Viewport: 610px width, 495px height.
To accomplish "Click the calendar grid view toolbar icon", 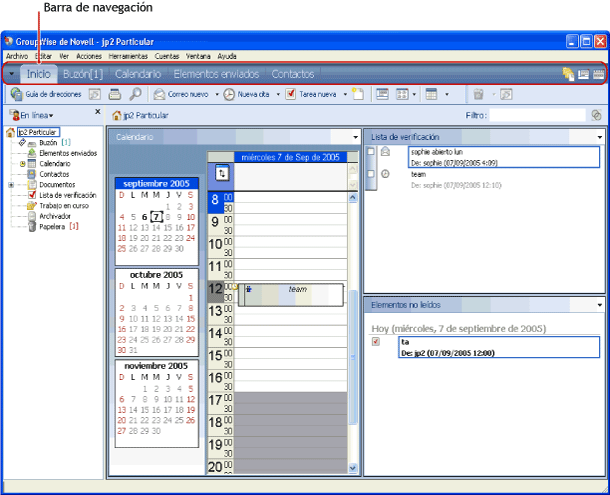I will click(431, 94).
